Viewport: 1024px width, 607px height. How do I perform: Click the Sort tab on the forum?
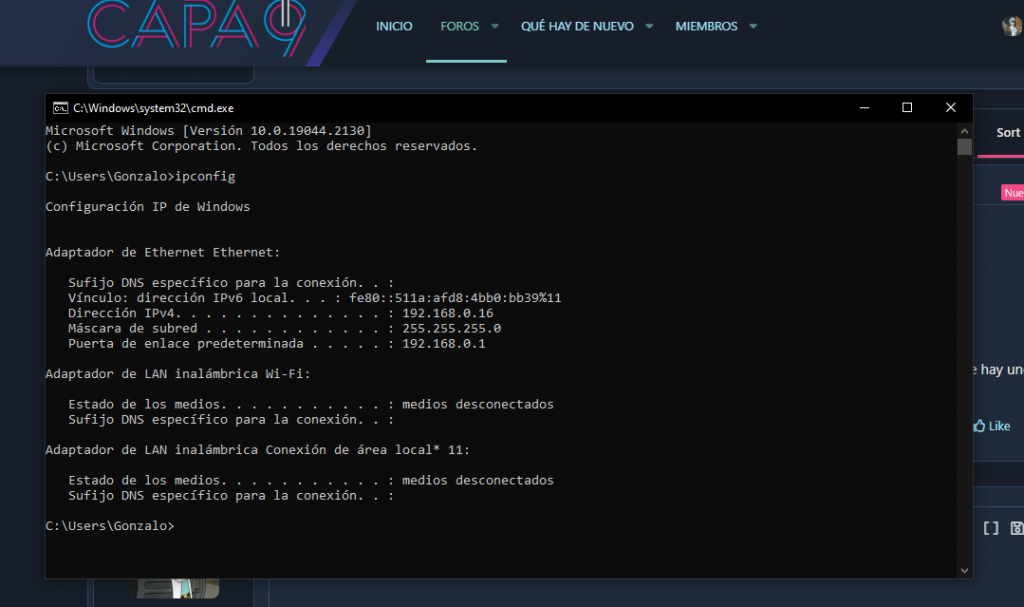(x=1008, y=133)
